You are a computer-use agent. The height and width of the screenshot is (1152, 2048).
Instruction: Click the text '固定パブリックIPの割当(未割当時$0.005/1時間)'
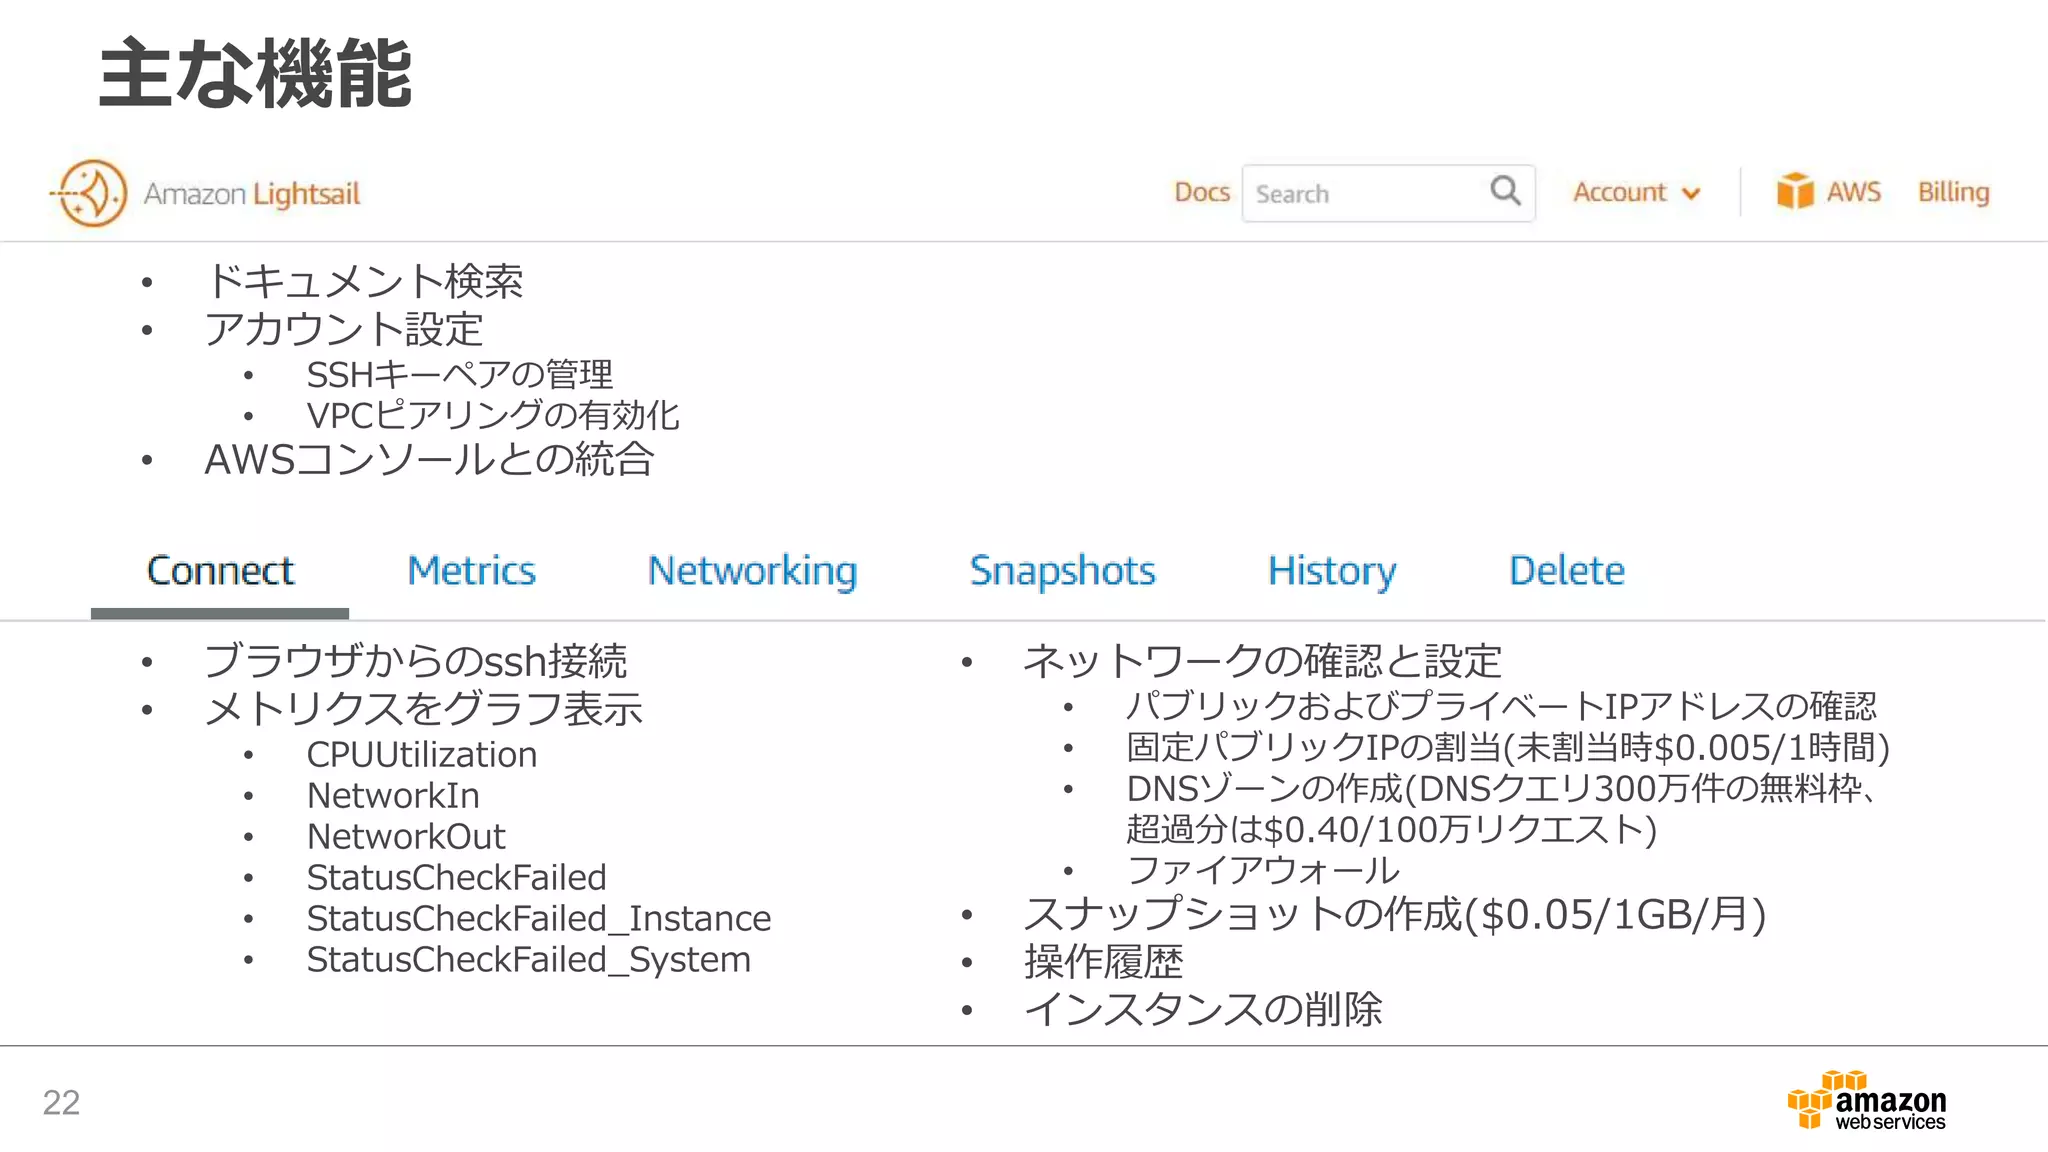pyautogui.click(x=1508, y=748)
